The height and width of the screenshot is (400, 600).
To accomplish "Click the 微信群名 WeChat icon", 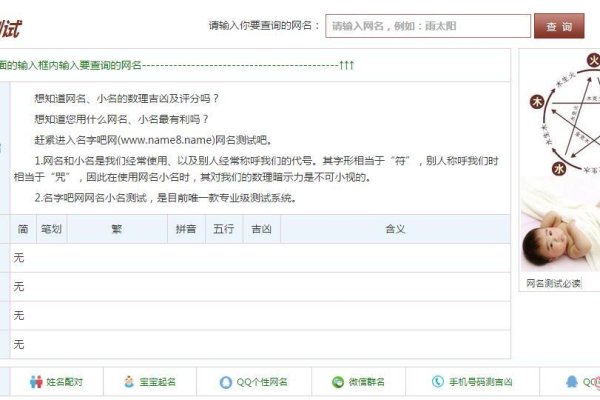I will [338, 382].
